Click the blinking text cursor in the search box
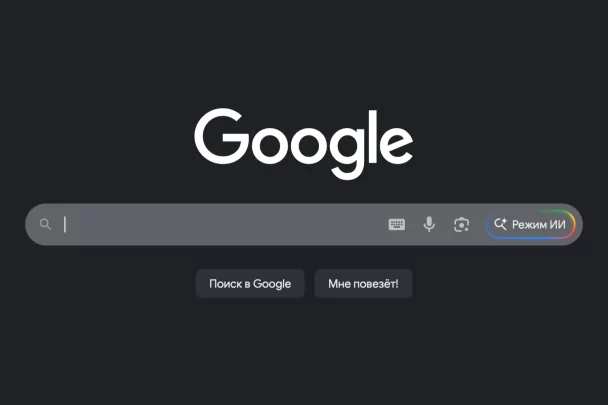Viewport: 608px width, 405px height. (x=65, y=224)
